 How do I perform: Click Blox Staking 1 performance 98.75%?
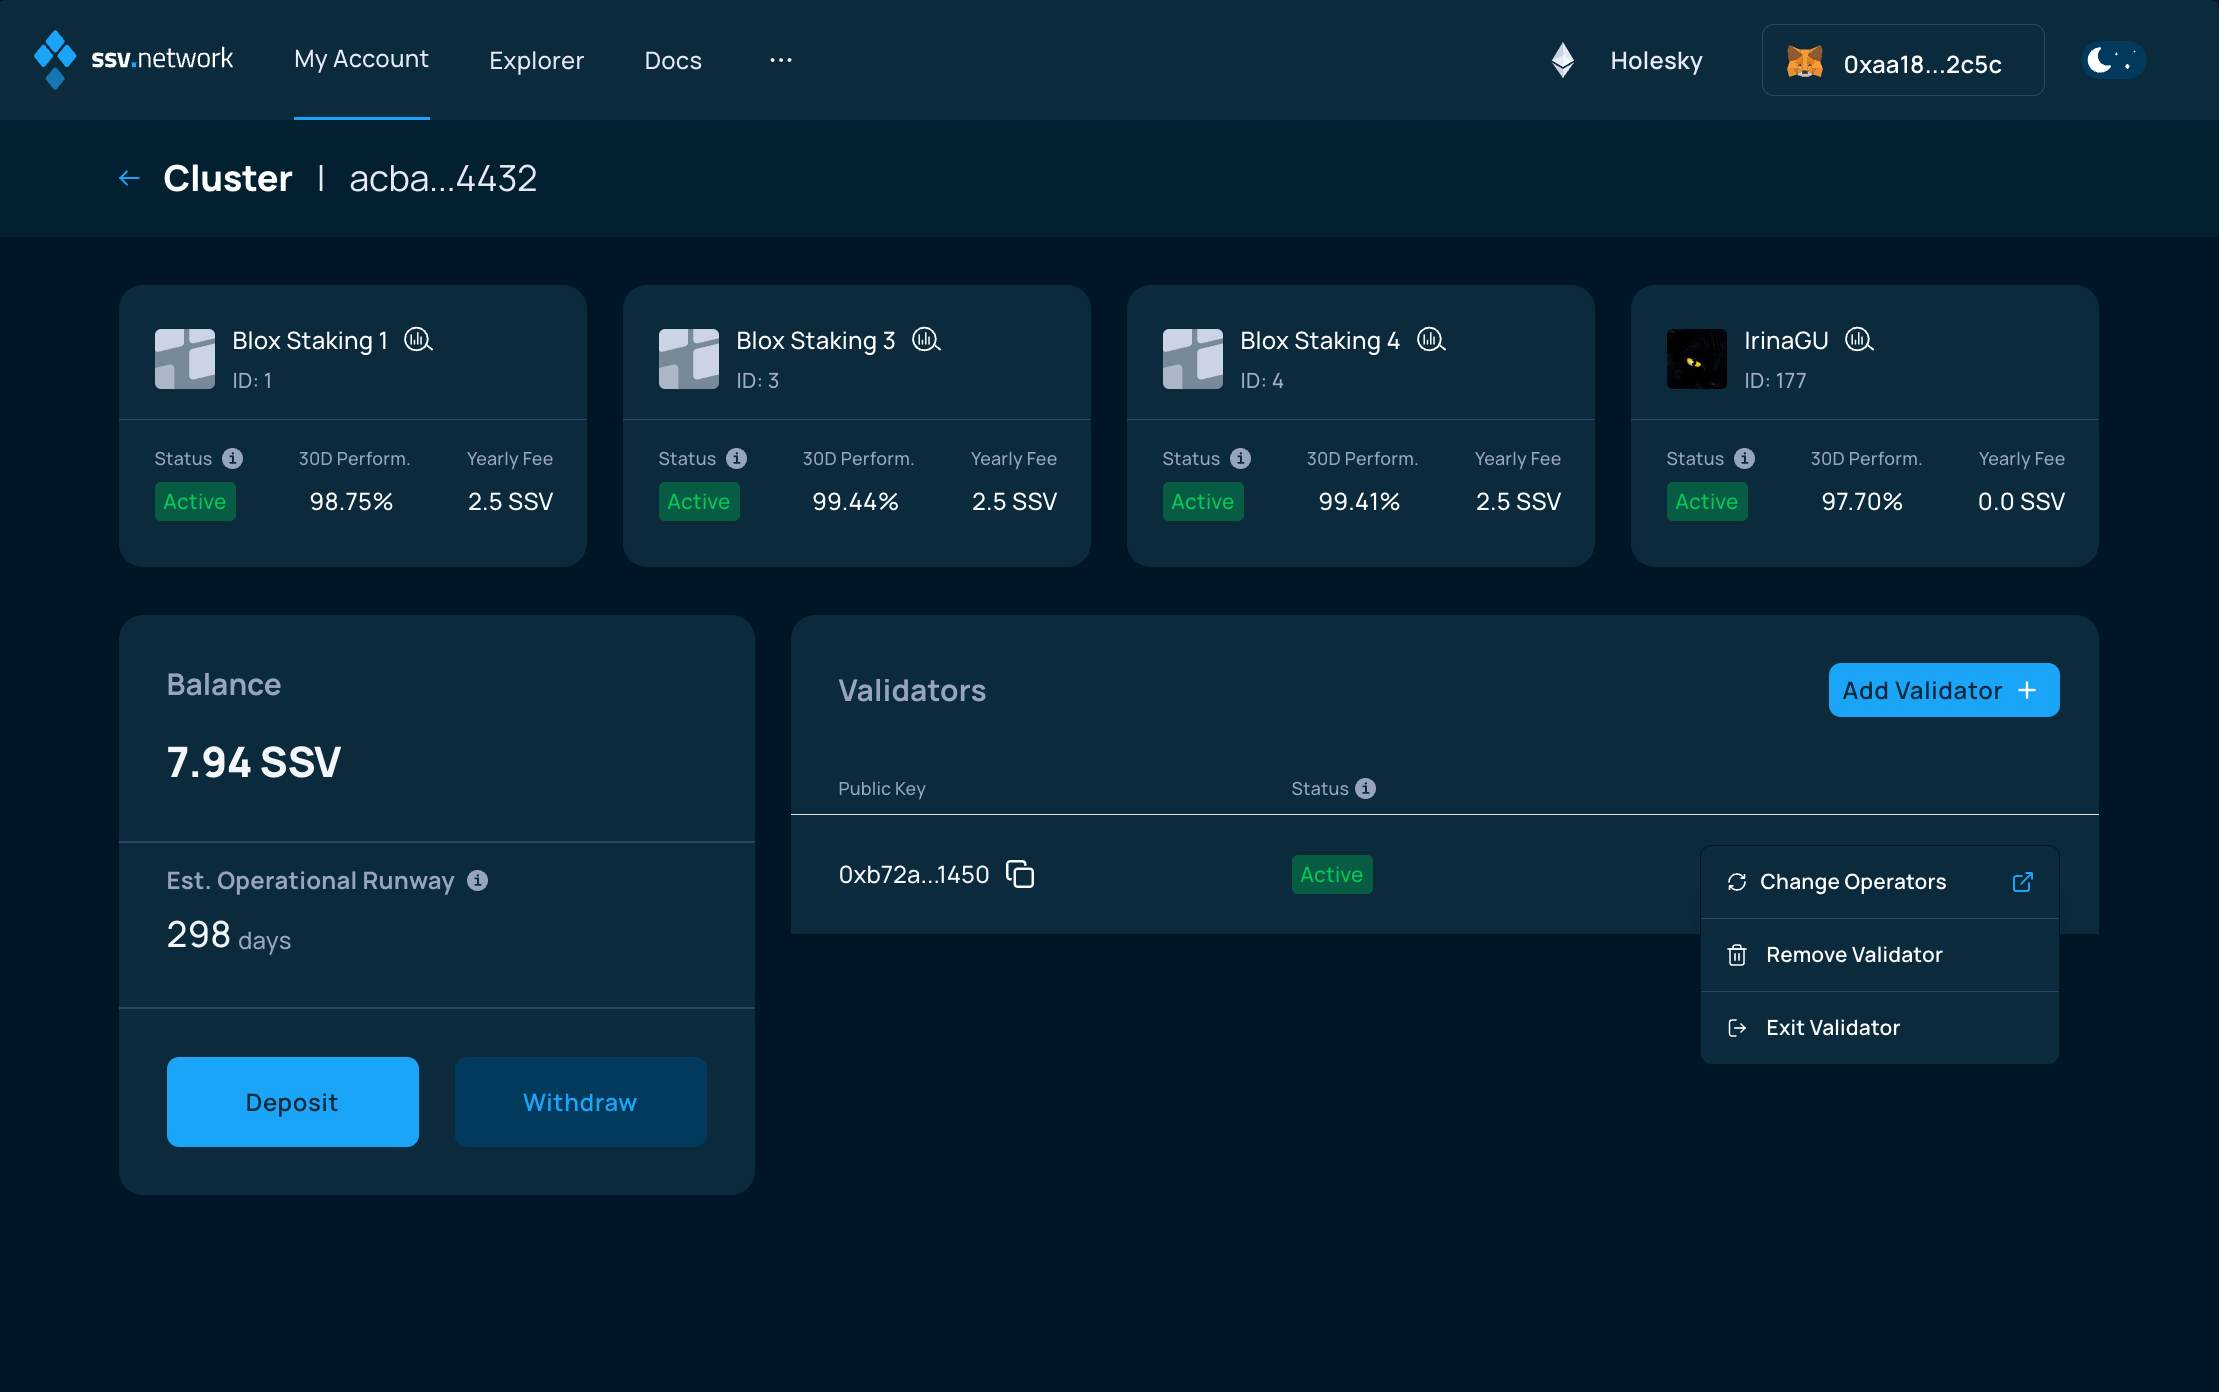(x=351, y=501)
